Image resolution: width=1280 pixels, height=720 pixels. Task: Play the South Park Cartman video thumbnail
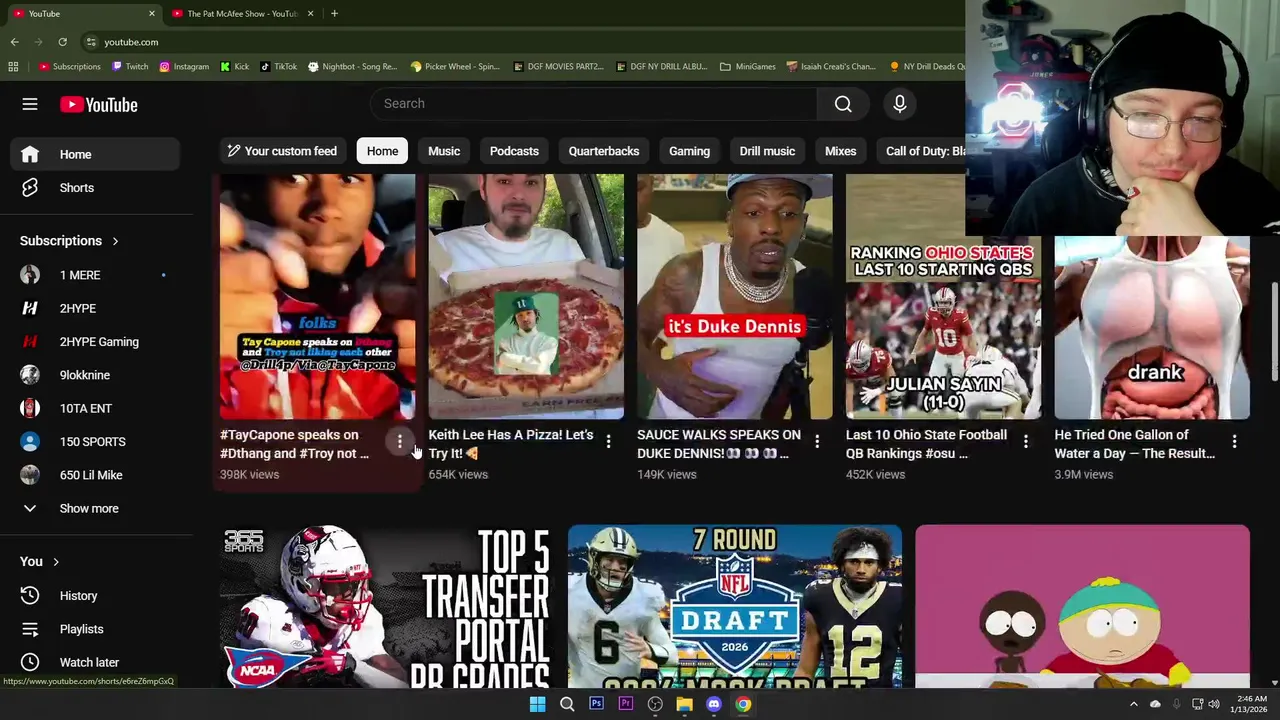(1082, 607)
